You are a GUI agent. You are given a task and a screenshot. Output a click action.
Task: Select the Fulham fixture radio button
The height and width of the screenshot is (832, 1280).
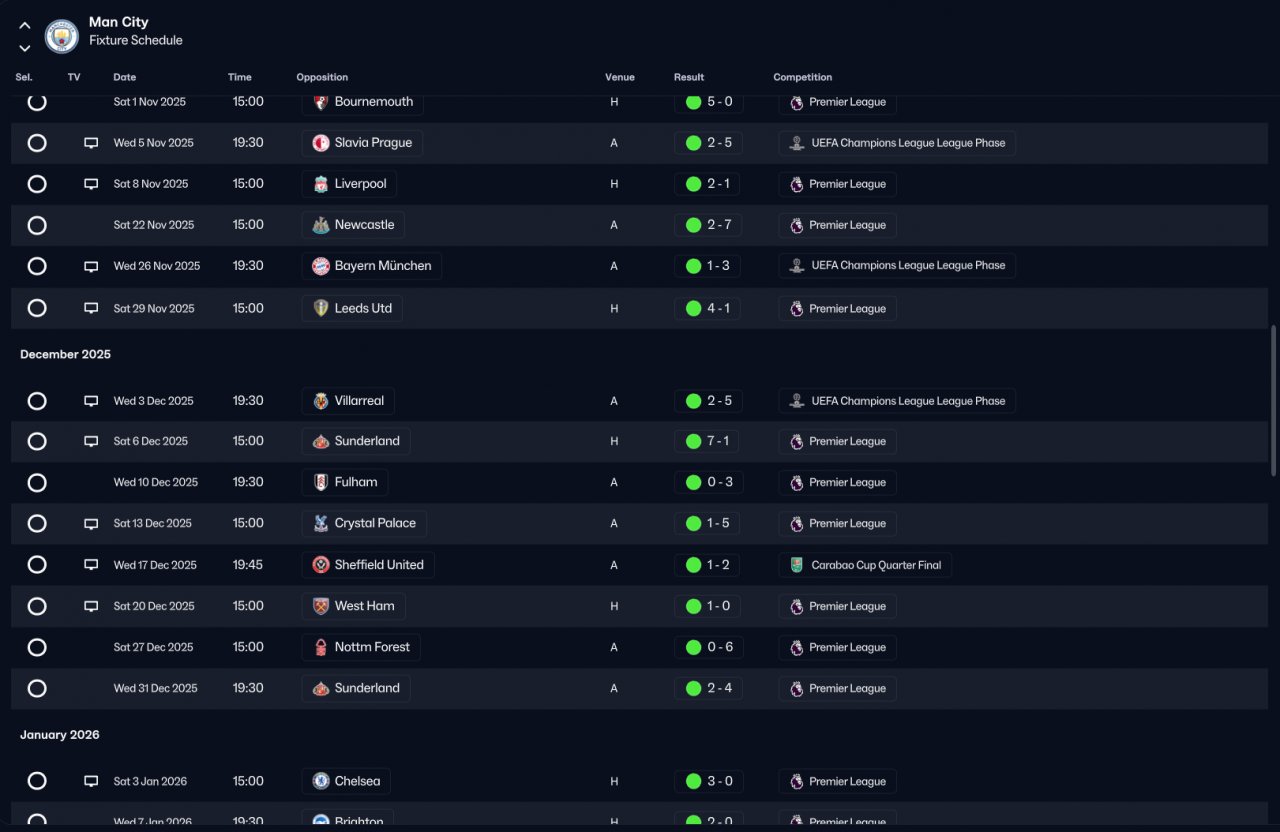click(x=37, y=483)
